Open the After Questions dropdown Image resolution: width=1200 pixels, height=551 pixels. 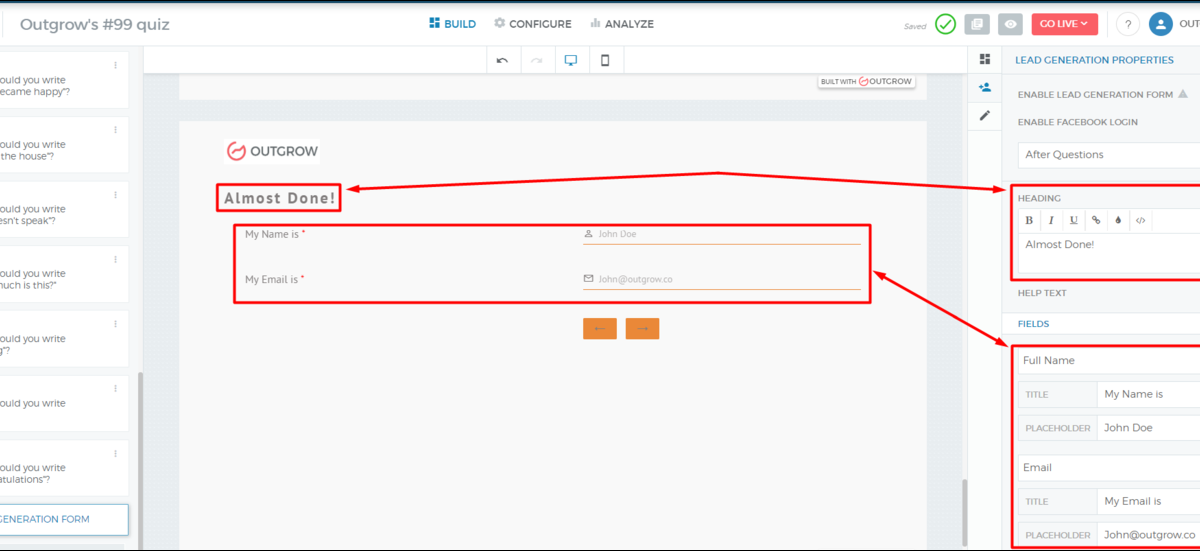(1108, 155)
